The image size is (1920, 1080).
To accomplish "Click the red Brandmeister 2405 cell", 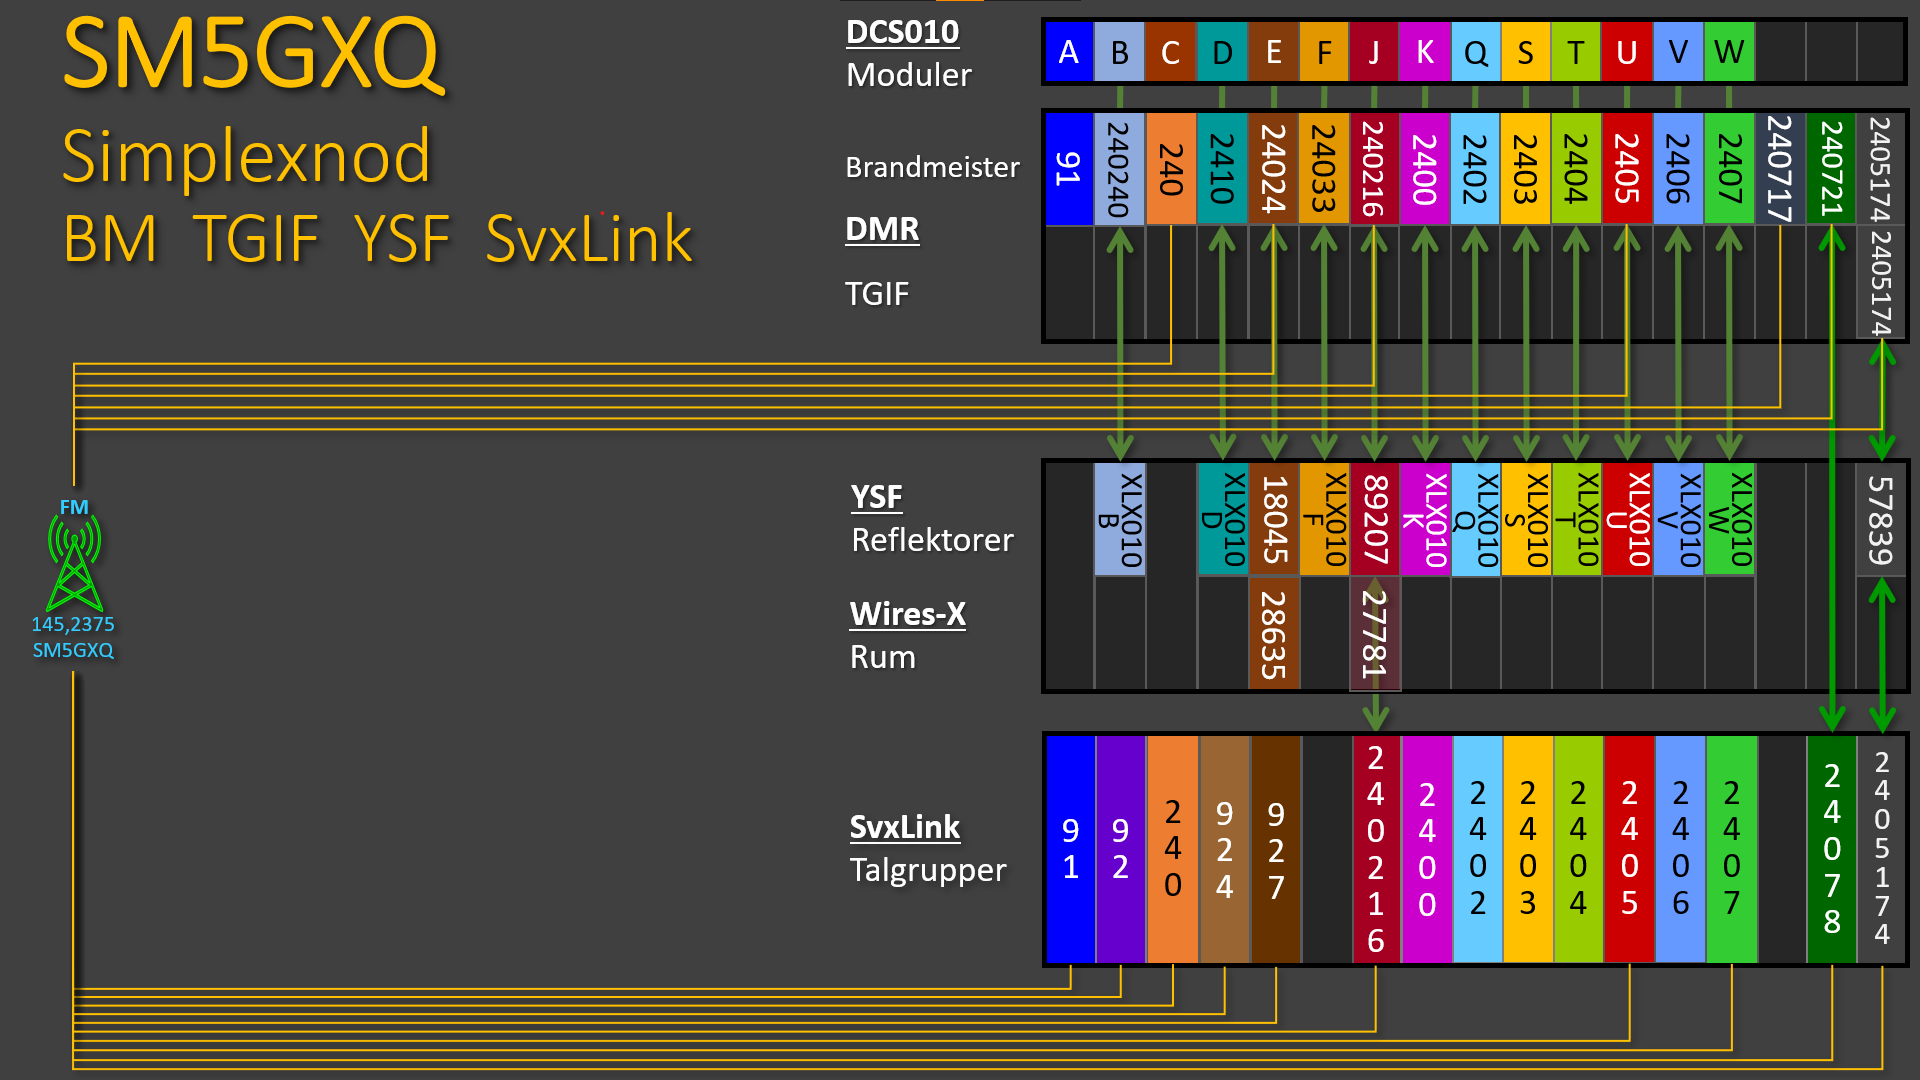I will 1627,169.
